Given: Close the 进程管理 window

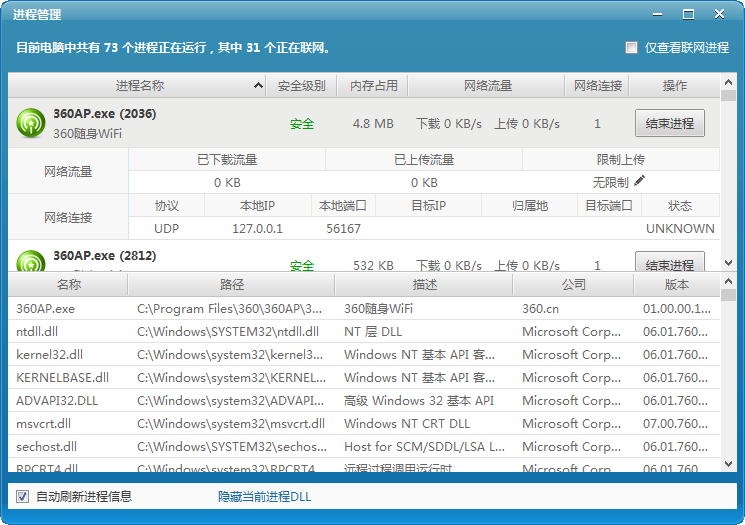Looking at the screenshot, I should [x=719, y=14].
